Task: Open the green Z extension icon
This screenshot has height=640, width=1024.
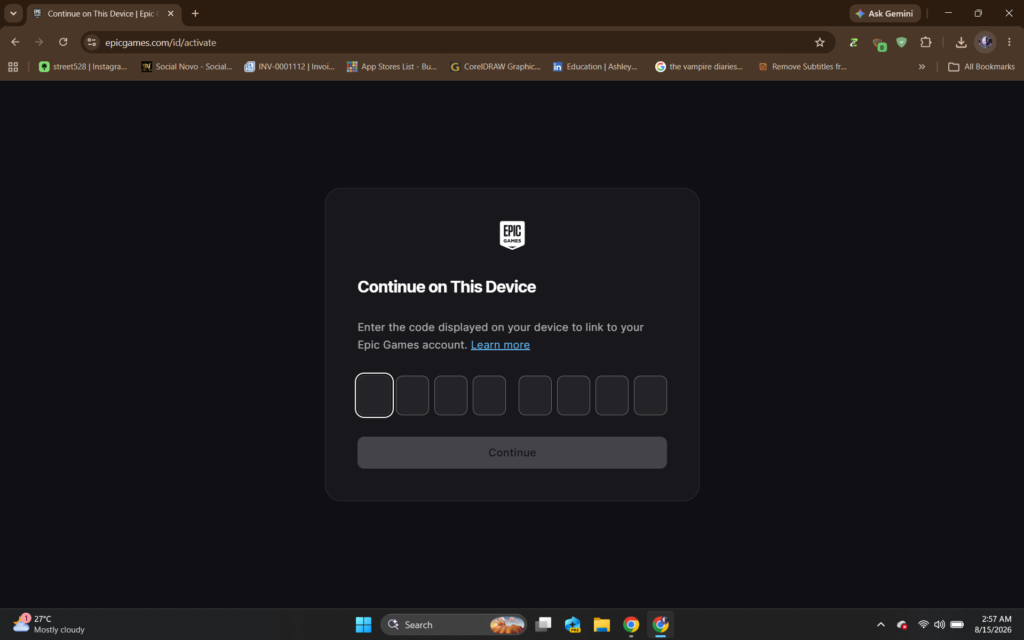Action: 854,42
